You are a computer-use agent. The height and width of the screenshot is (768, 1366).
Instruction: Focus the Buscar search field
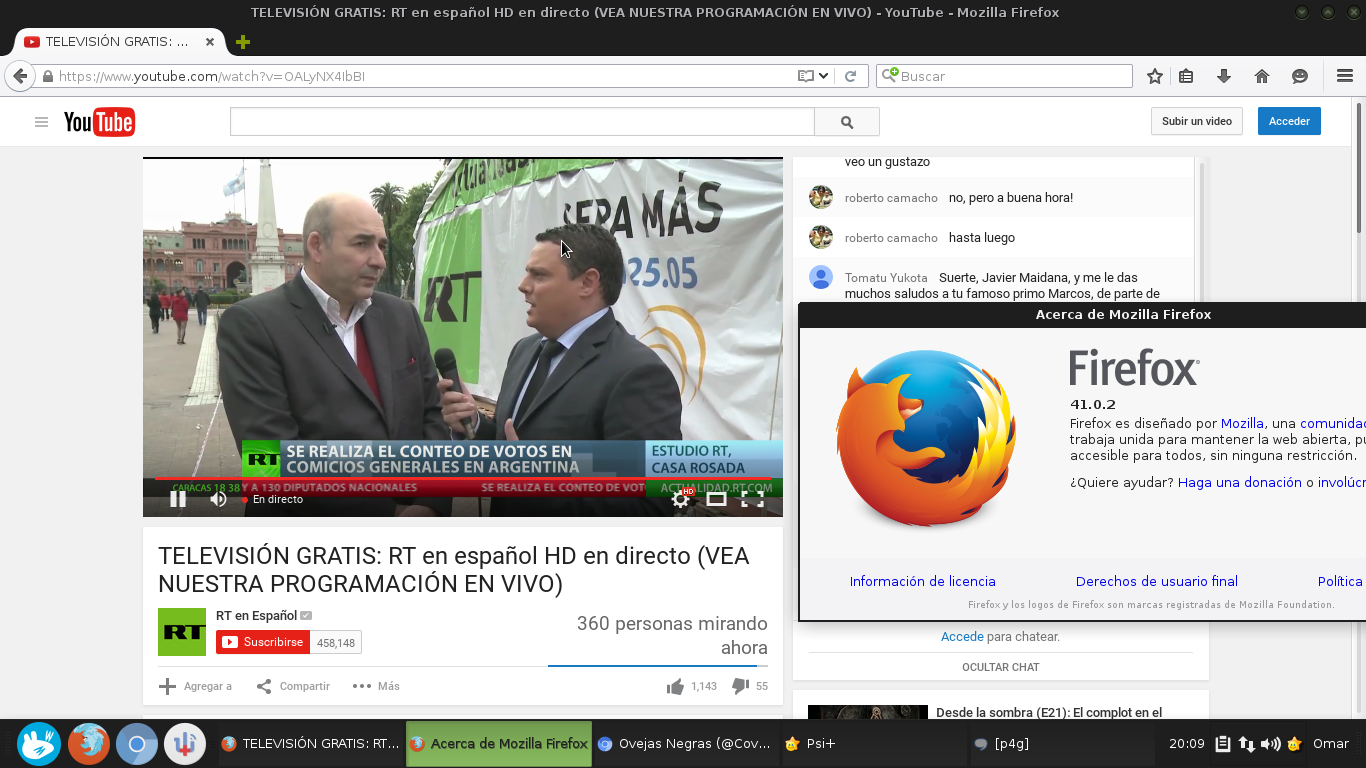tap(1004, 76)
